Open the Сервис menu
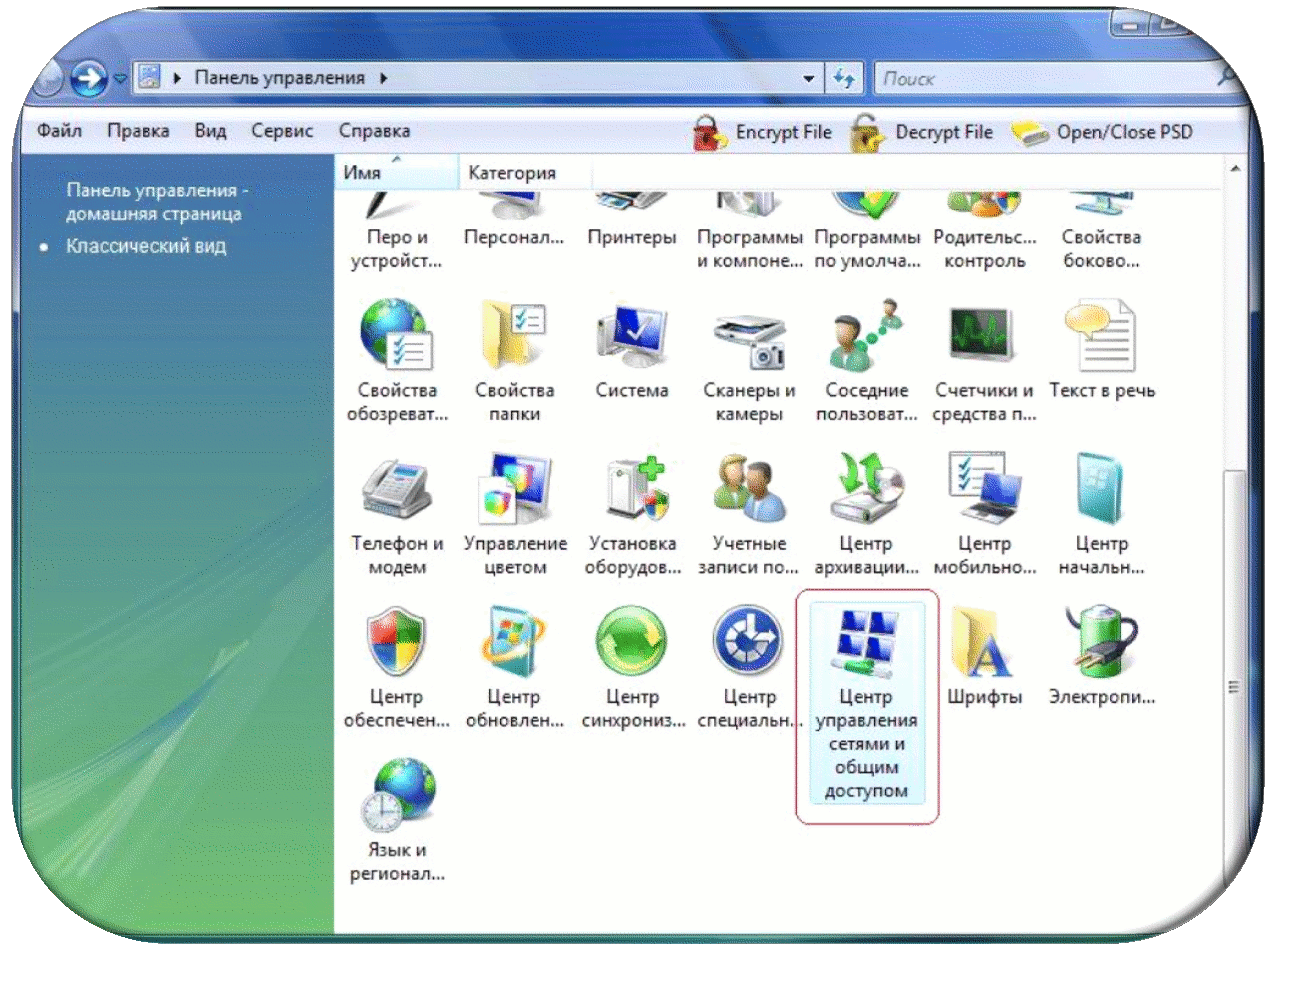 click(x=282, y=131)
